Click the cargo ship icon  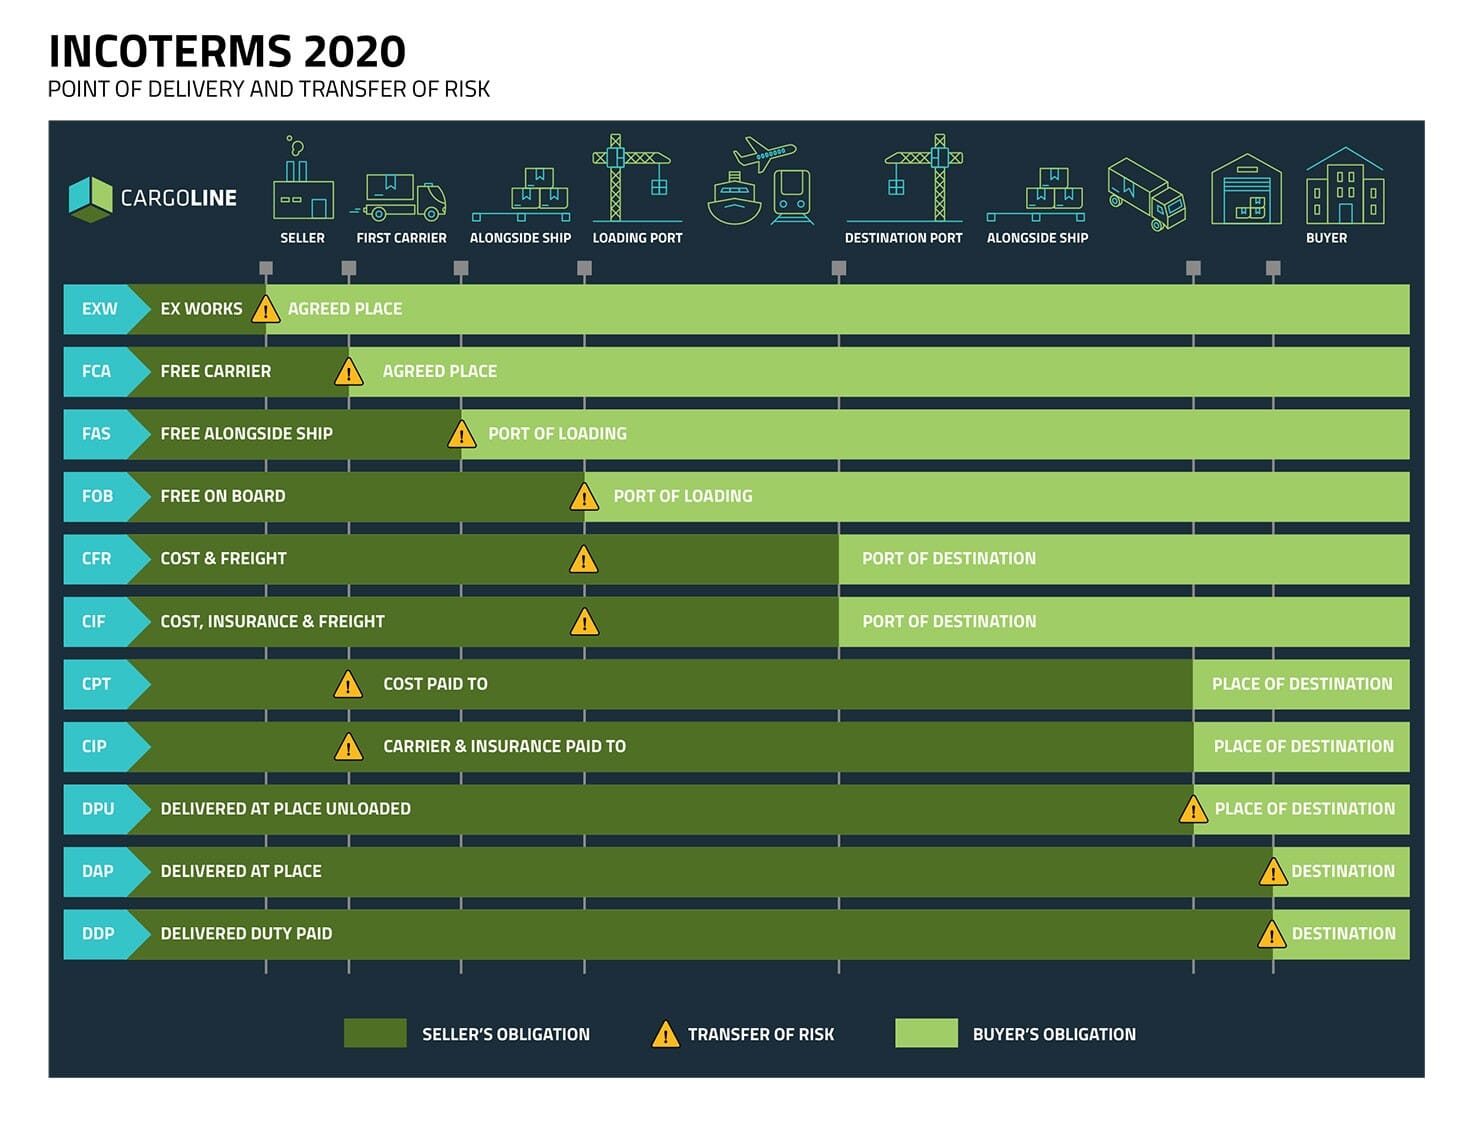point(735,199)
